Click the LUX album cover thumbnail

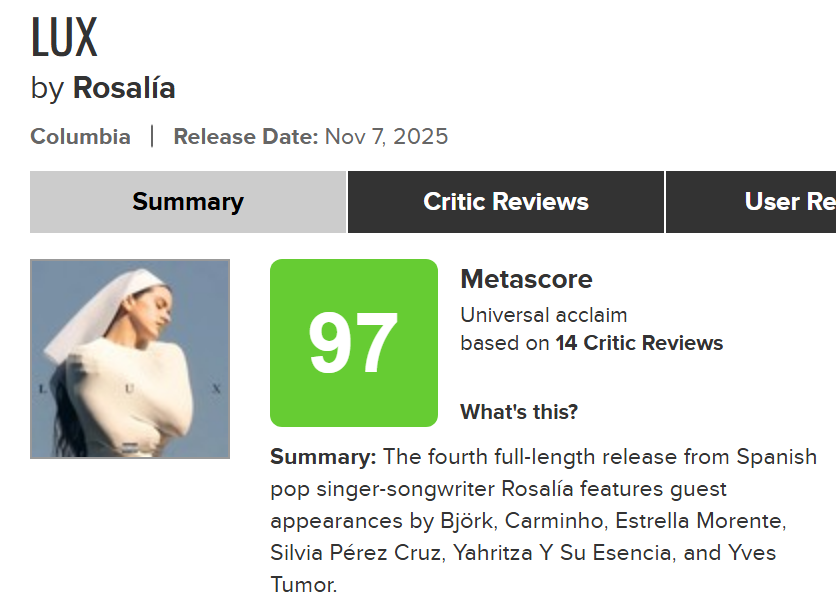(x=130, y=359)
